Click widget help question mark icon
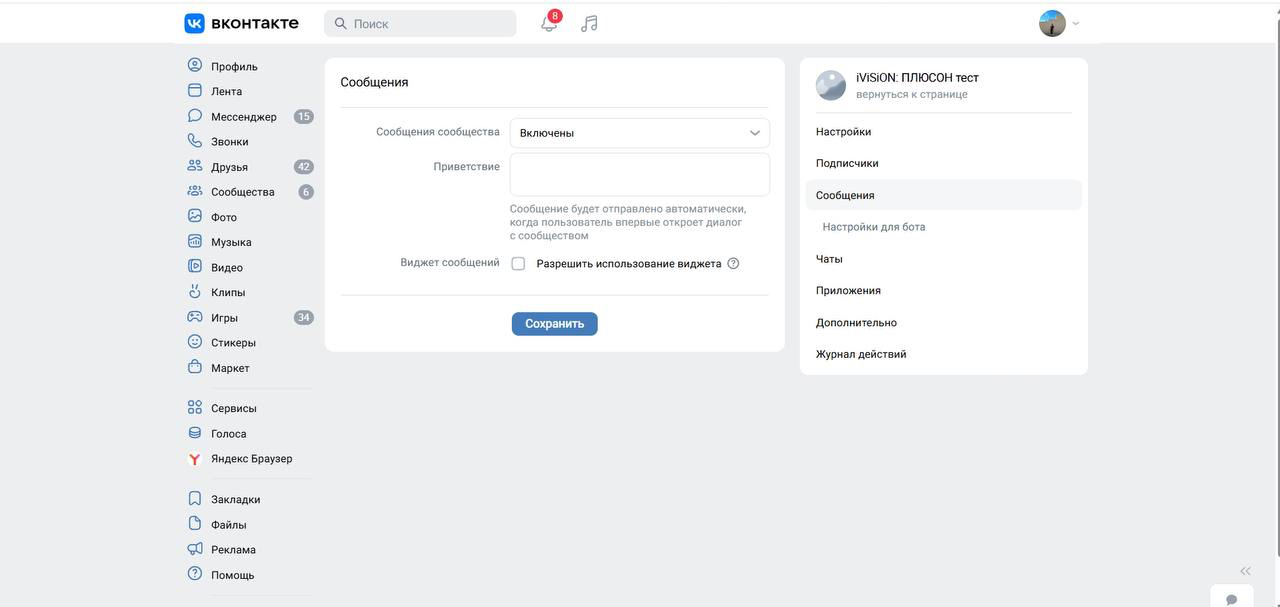Image resolution: width=1280 pixels, height=607 pixels. [733, 264]
